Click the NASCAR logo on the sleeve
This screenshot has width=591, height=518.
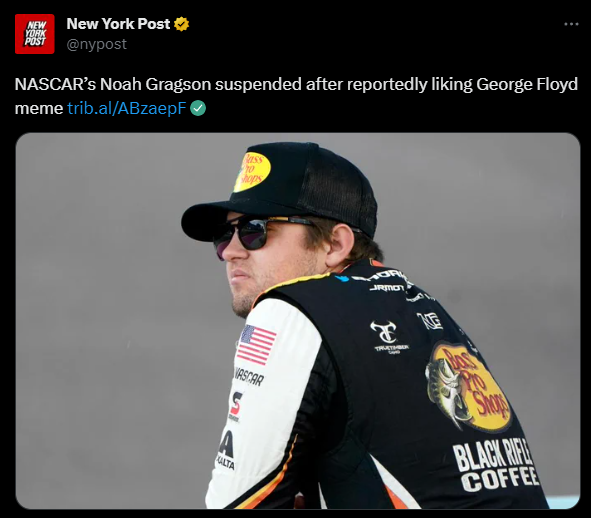tap(249, 376)
